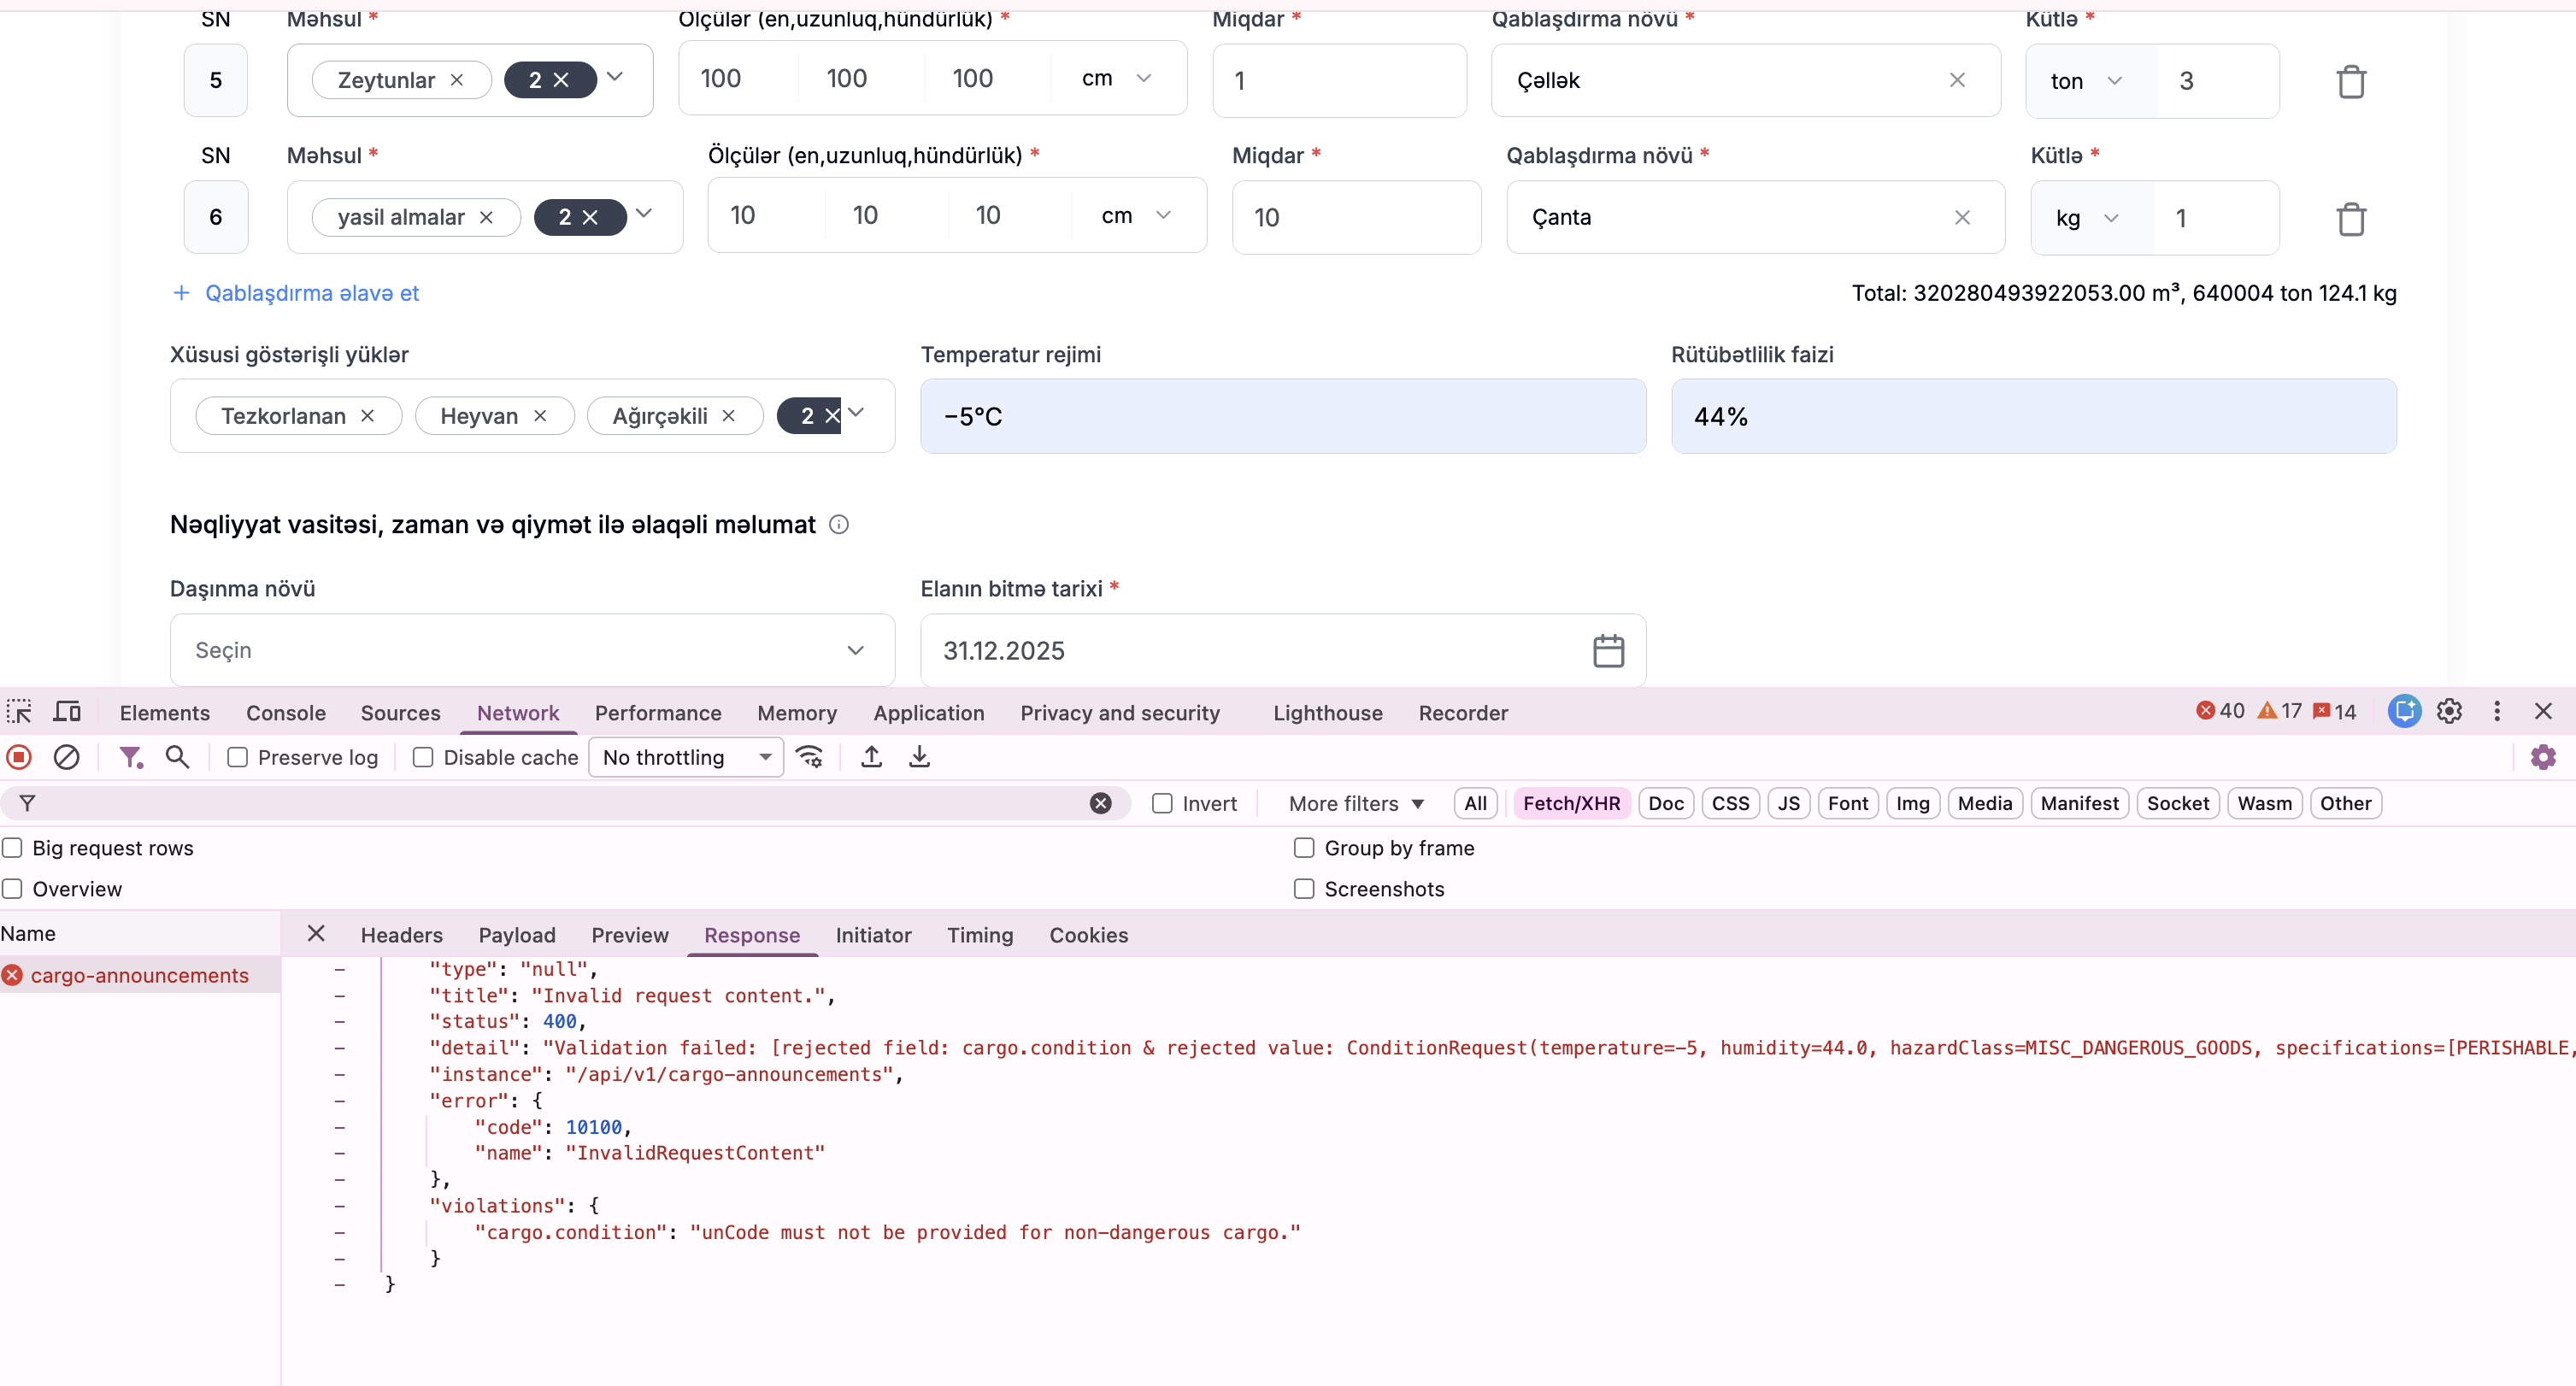Enable Big request rows
Image resolution: width=2576 pixels, height=1386 pixels.
[x=12, y=847]
